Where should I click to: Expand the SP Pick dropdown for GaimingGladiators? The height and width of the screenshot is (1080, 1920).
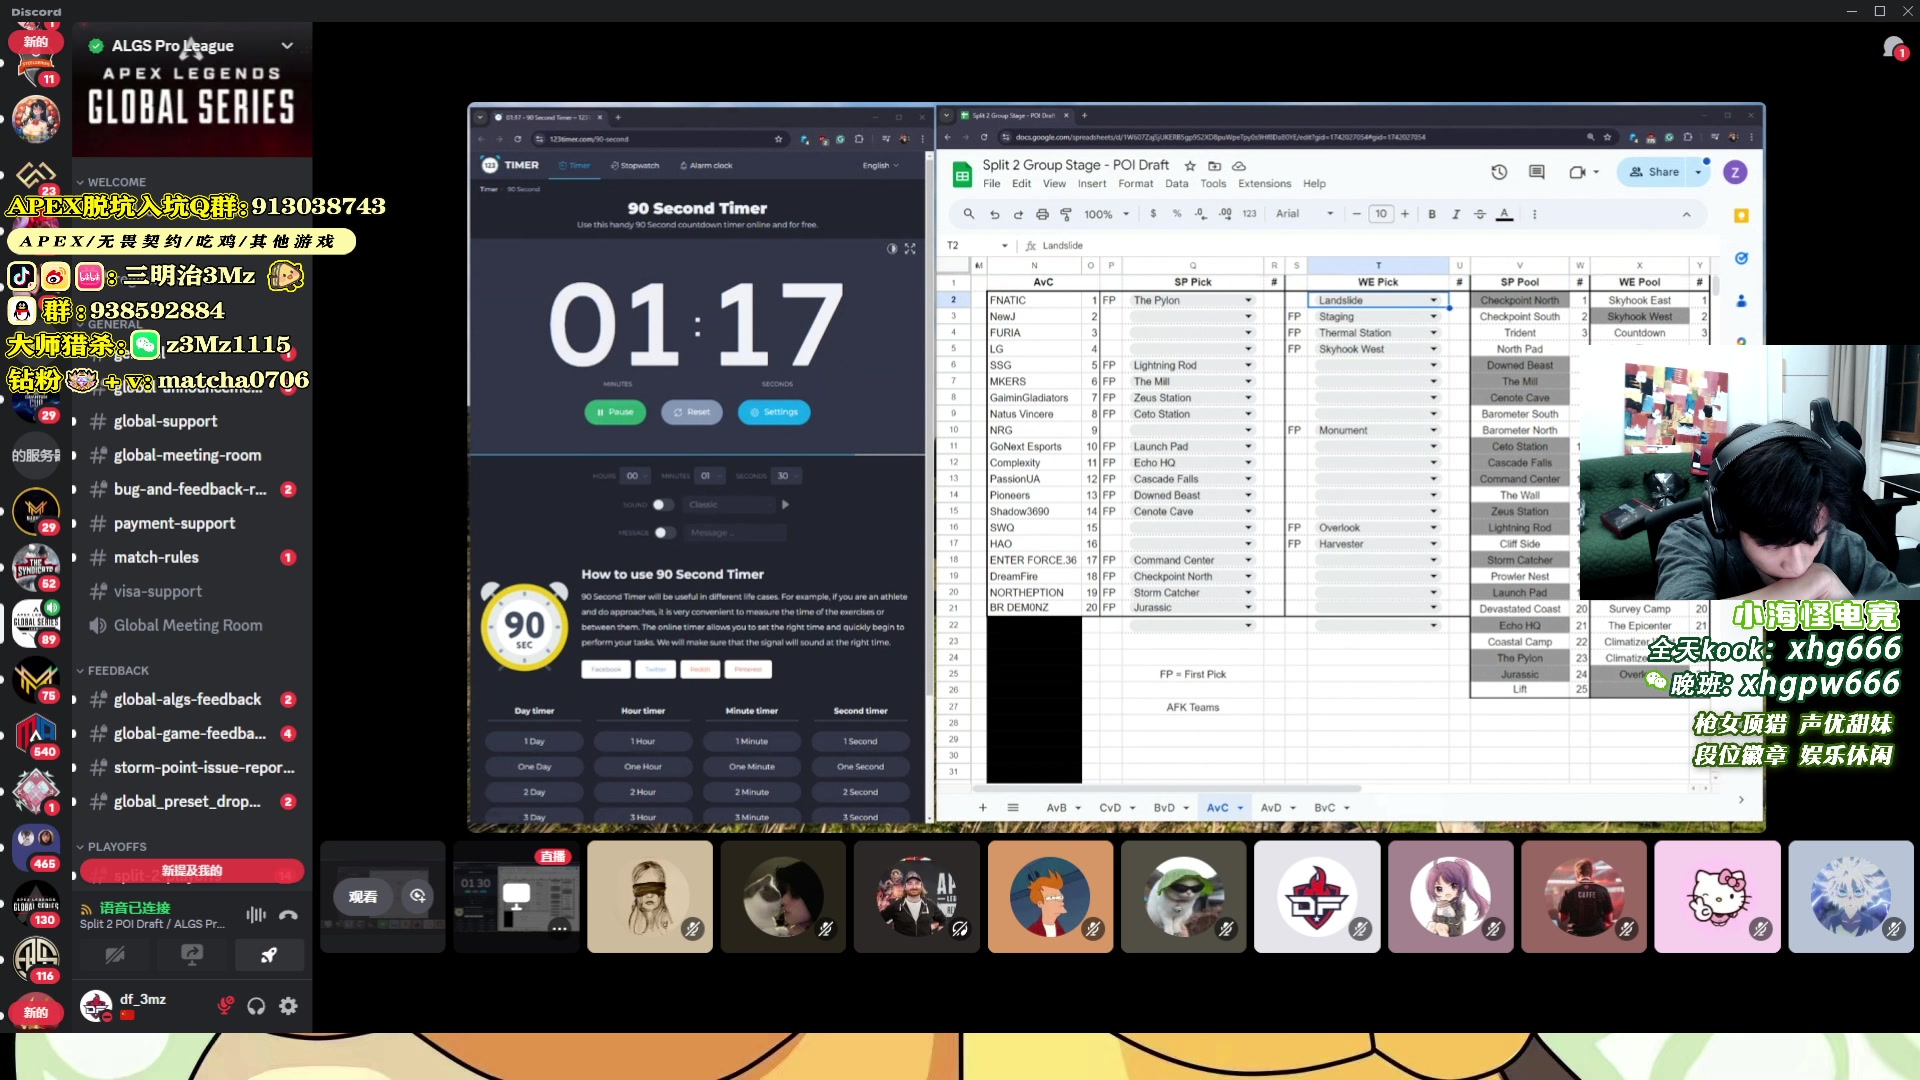[x=1249, y=397]
